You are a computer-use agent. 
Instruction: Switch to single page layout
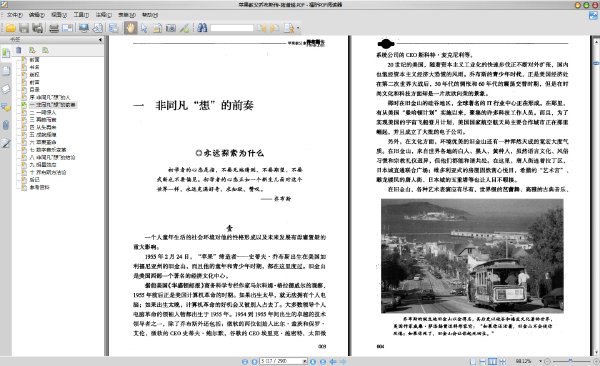(473, 361)
